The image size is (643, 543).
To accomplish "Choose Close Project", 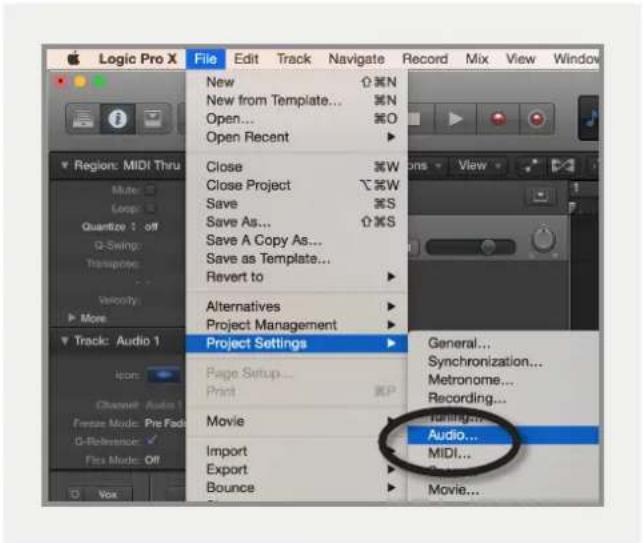I will point(296,185).
